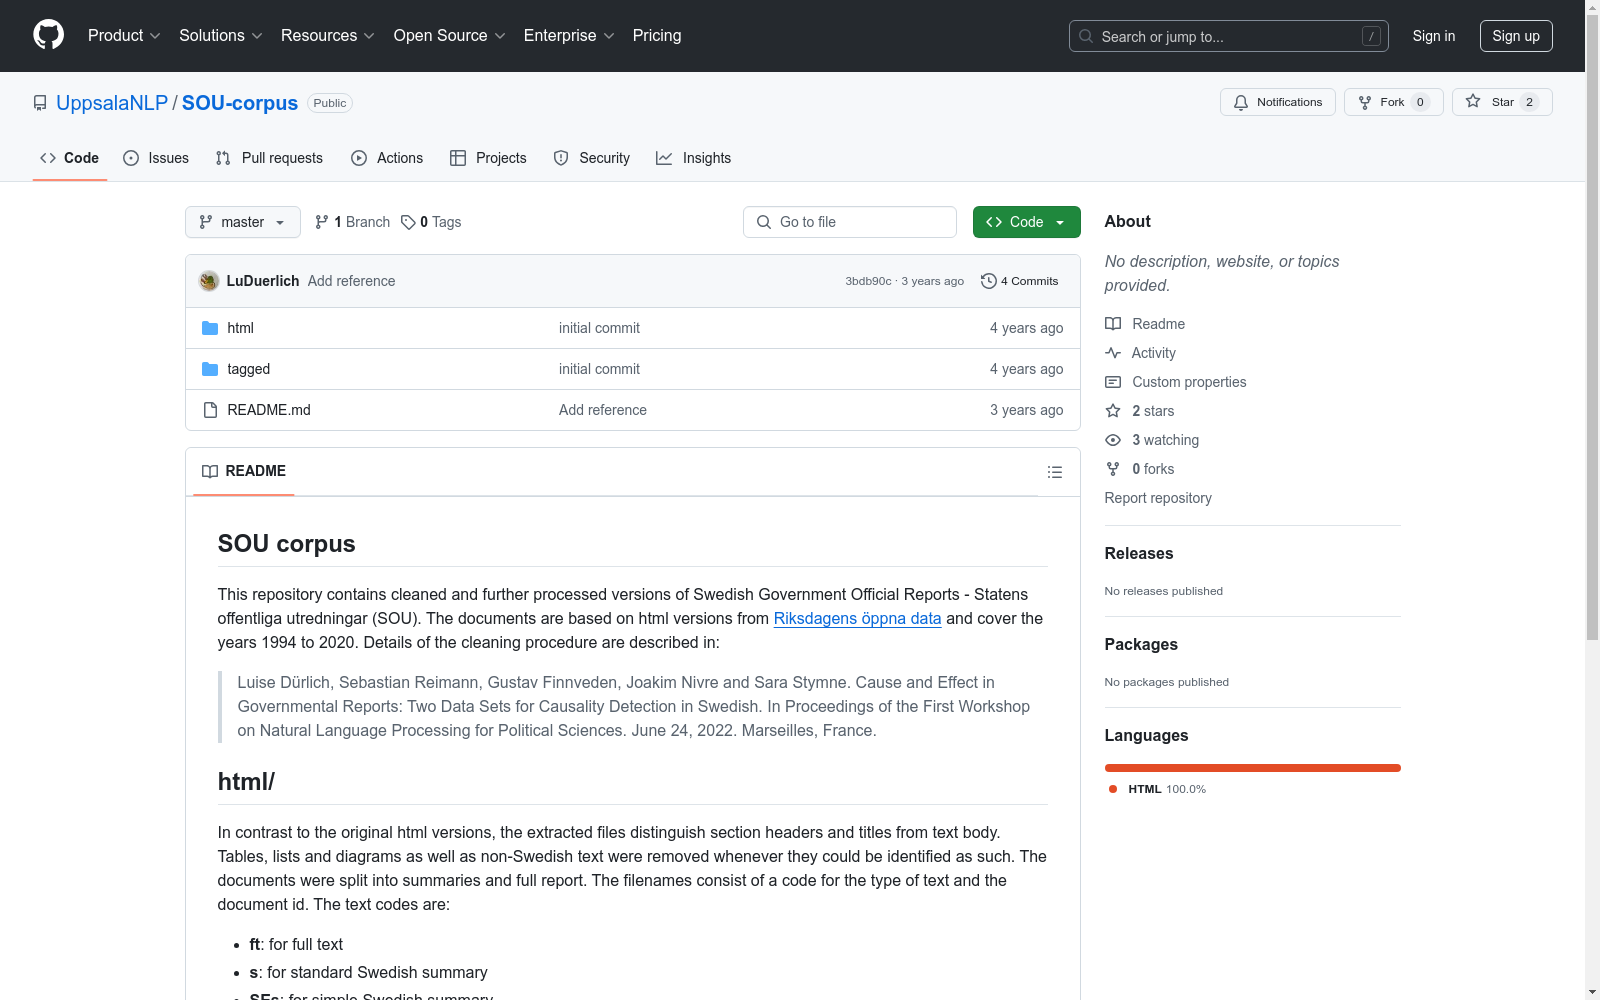Click the tagged folder icon
Screen dimensions: 1600x1000
[210, 369]
